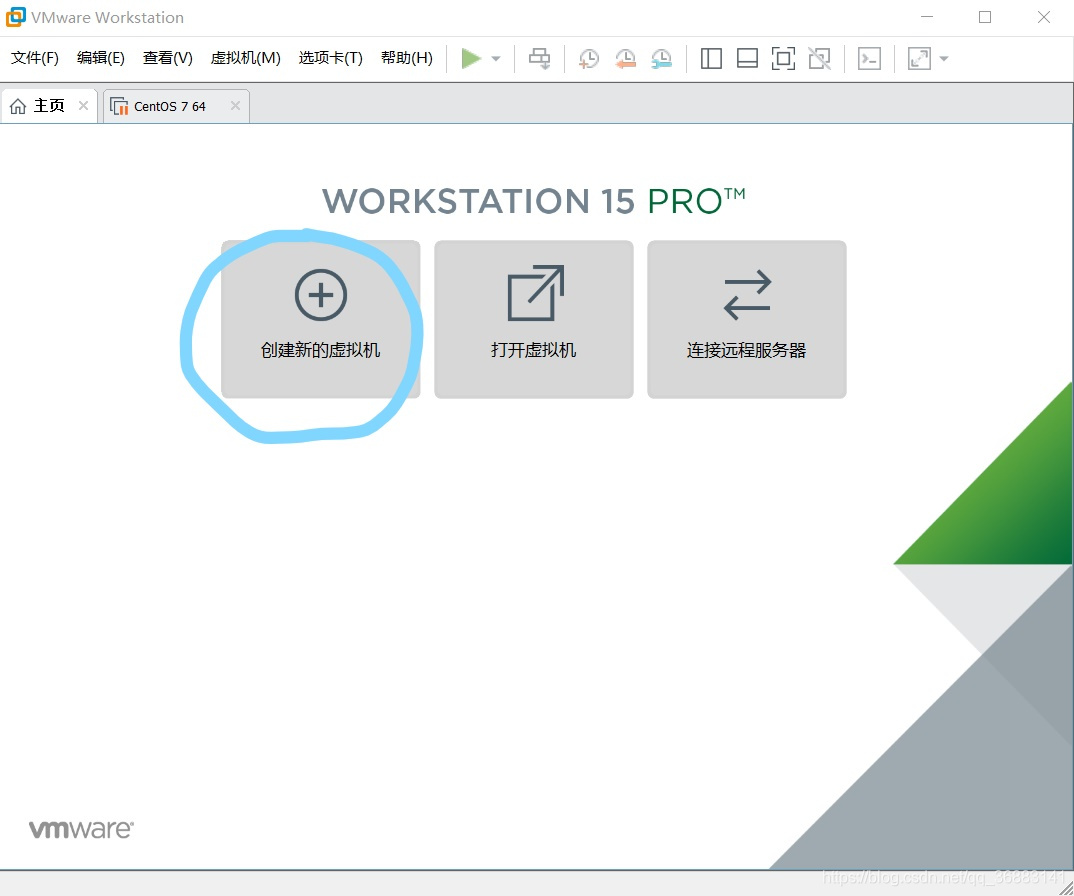Click 连接远程服务器 tile
The width and height of the screenshot is (1074, 896).
click(747, 319)
